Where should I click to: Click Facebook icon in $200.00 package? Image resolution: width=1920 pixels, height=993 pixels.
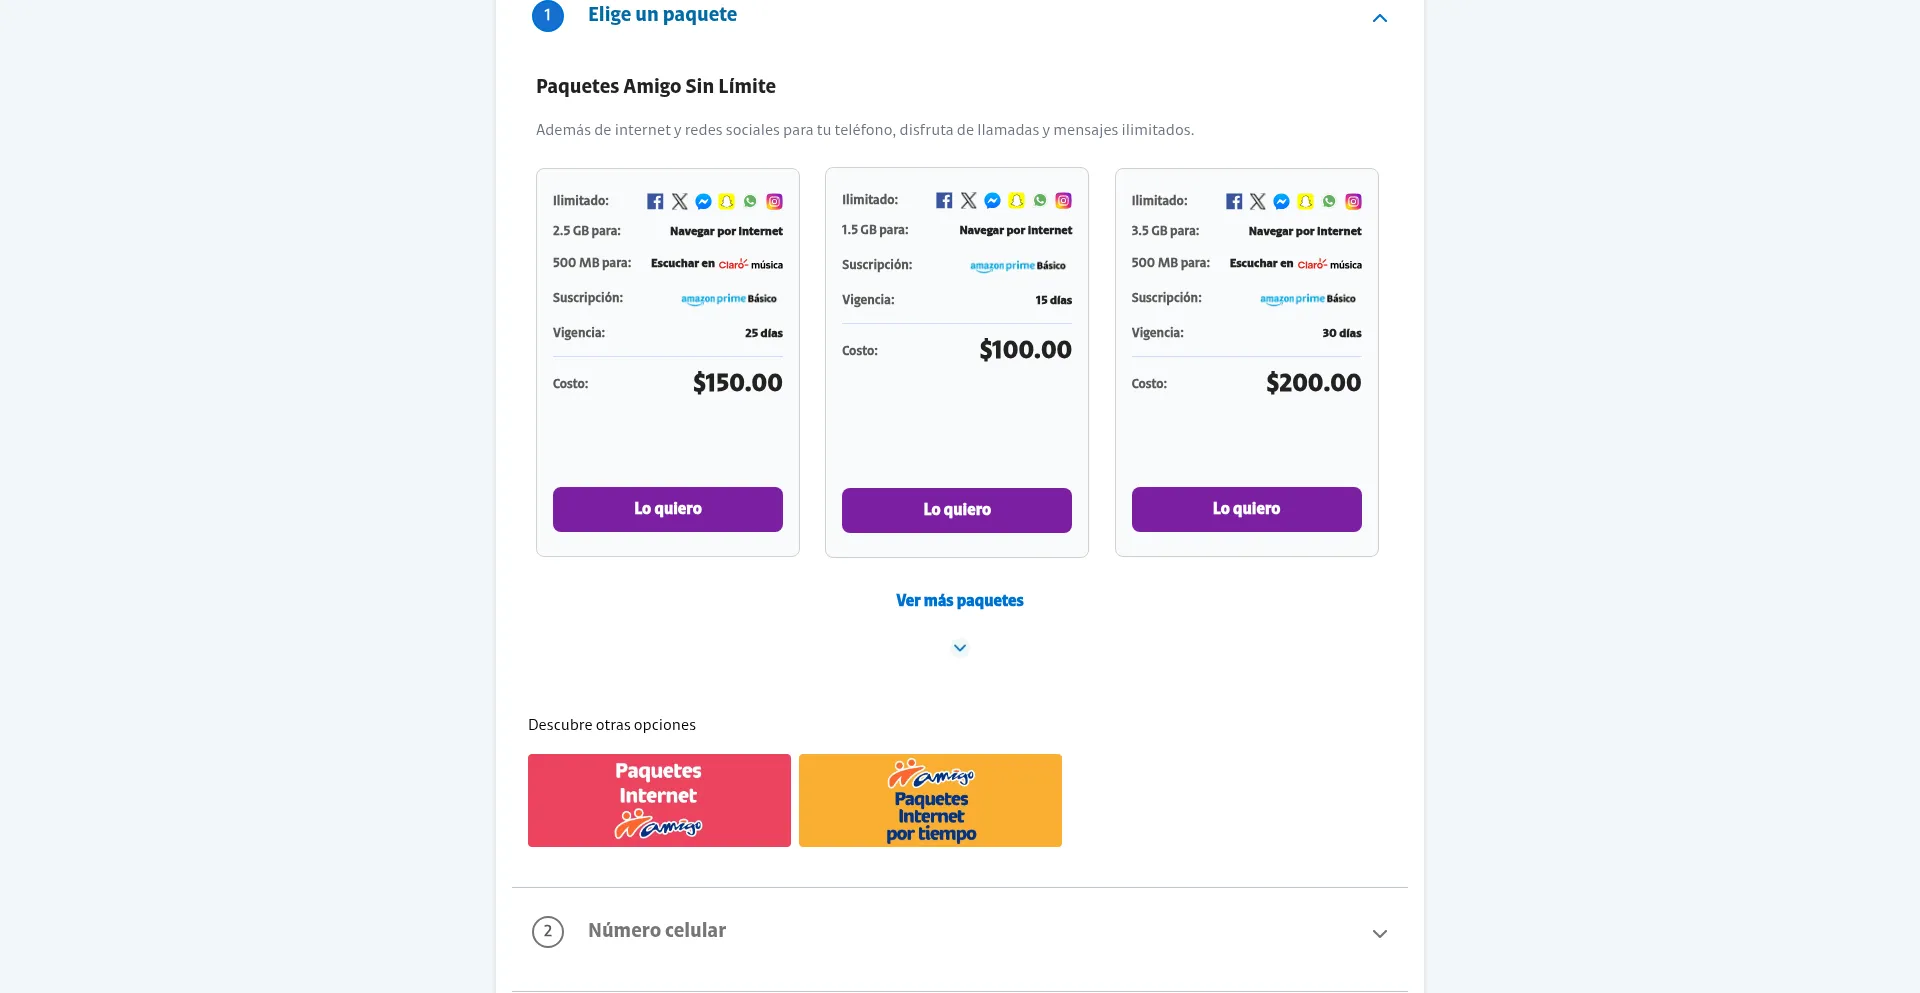1234,202
